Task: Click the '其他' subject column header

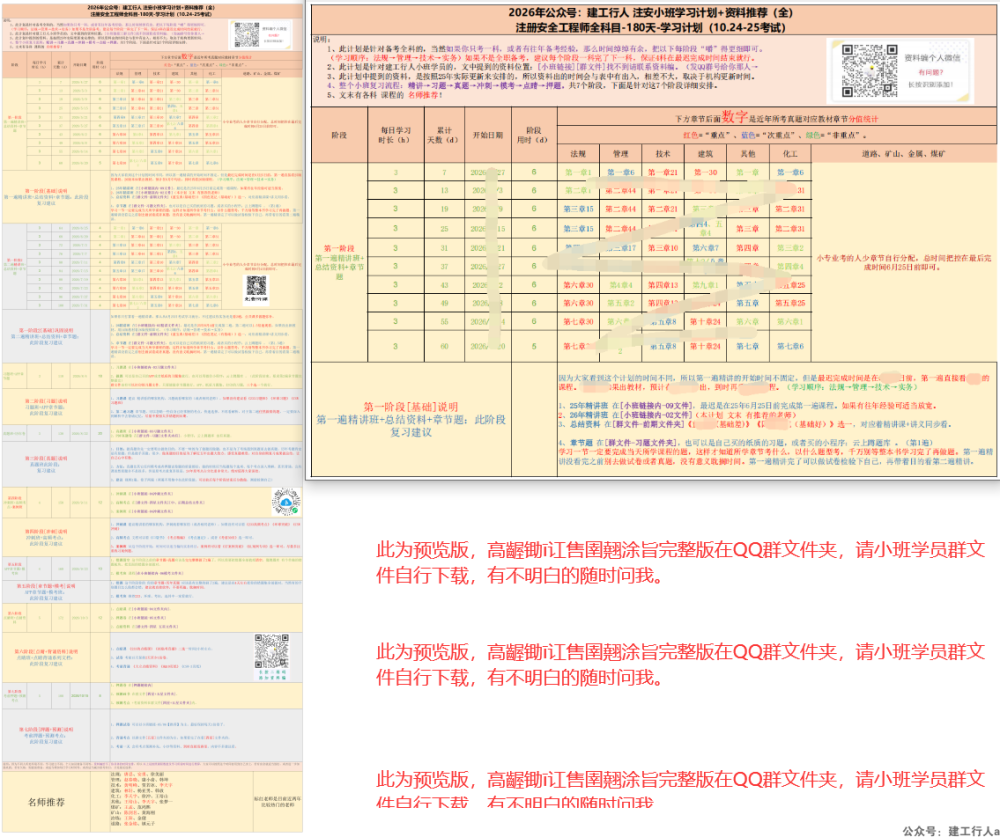Action: [x=747, y=154]
